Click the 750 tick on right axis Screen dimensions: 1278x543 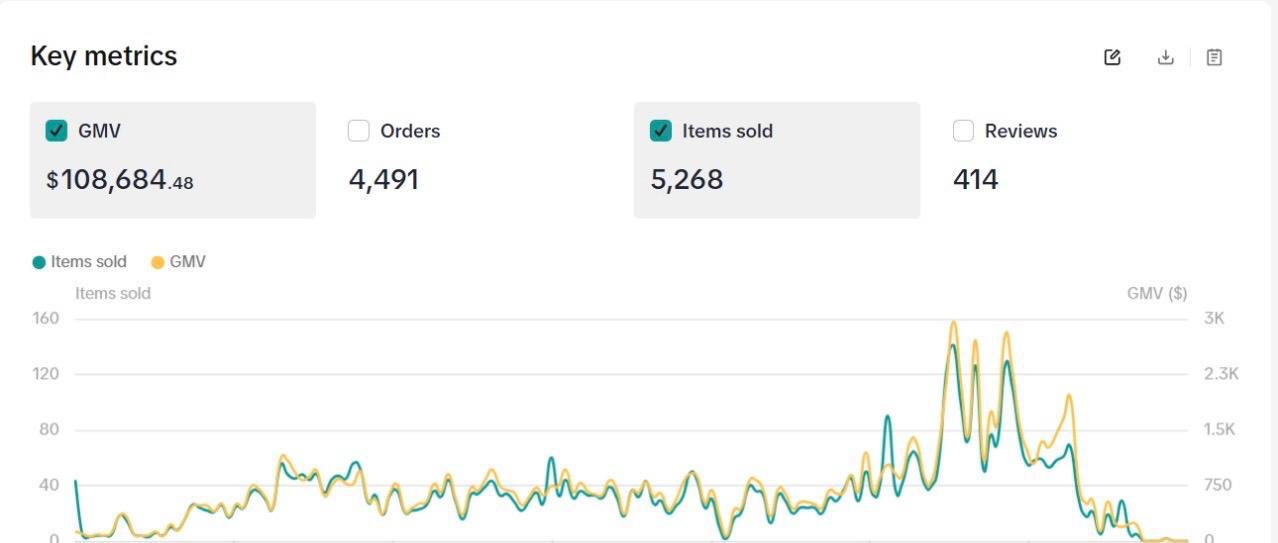[x=1218, y=485]
